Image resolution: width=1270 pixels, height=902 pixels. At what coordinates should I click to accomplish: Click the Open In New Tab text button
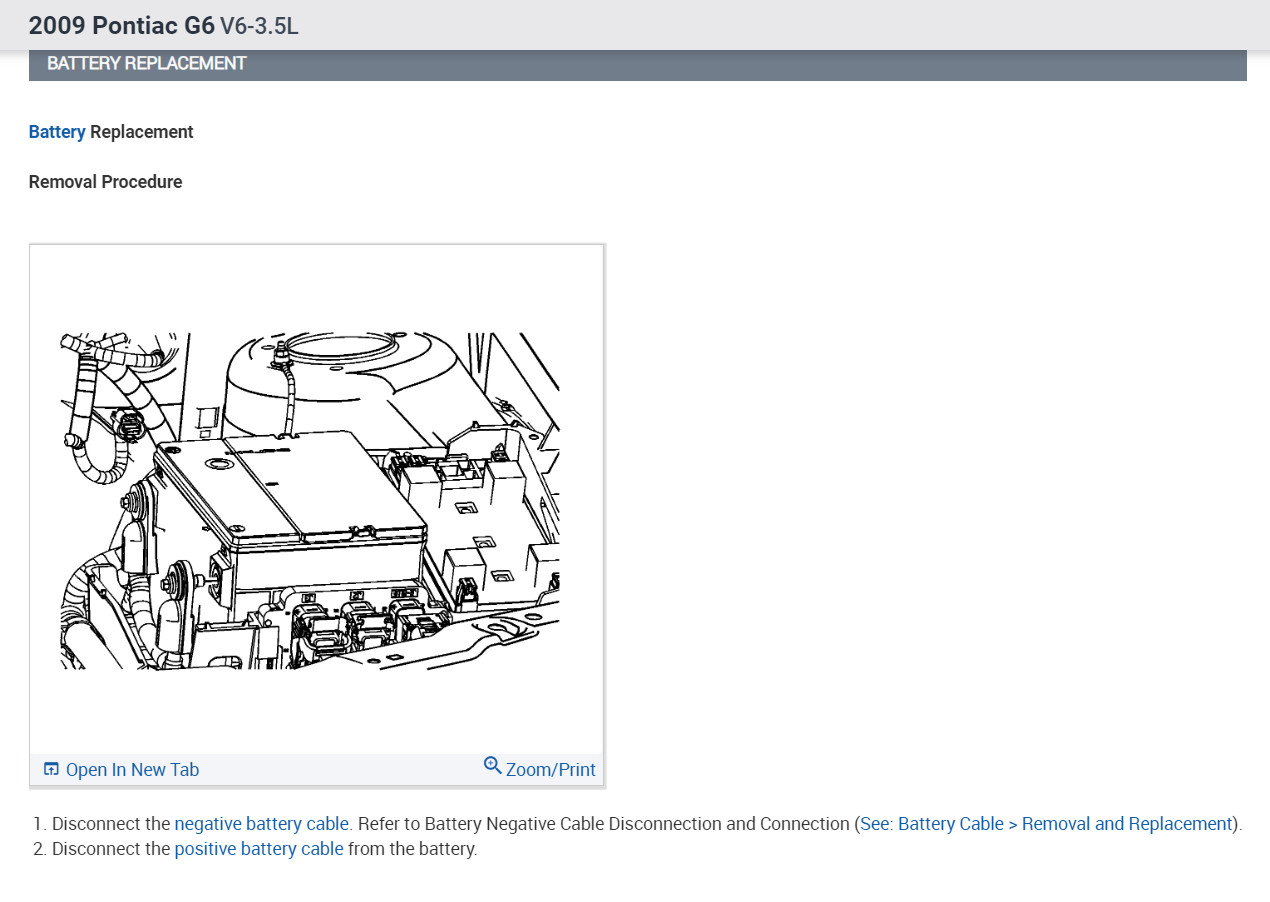pos(132,769)
